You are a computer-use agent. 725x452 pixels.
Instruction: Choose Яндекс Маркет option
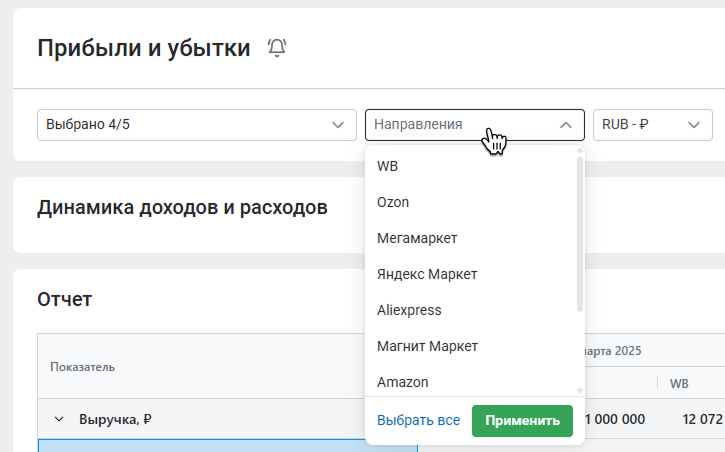[x=471, y=274]
